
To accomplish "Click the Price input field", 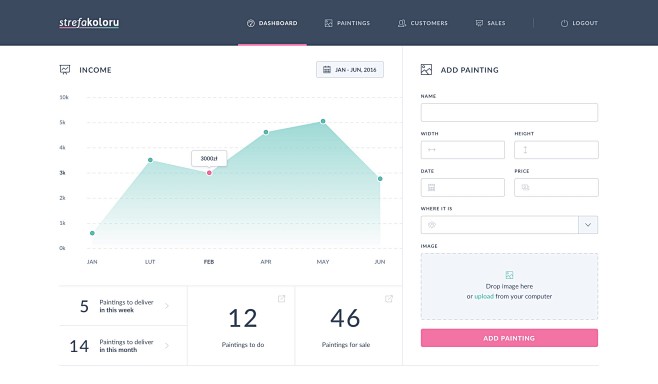I will (556, 187).
